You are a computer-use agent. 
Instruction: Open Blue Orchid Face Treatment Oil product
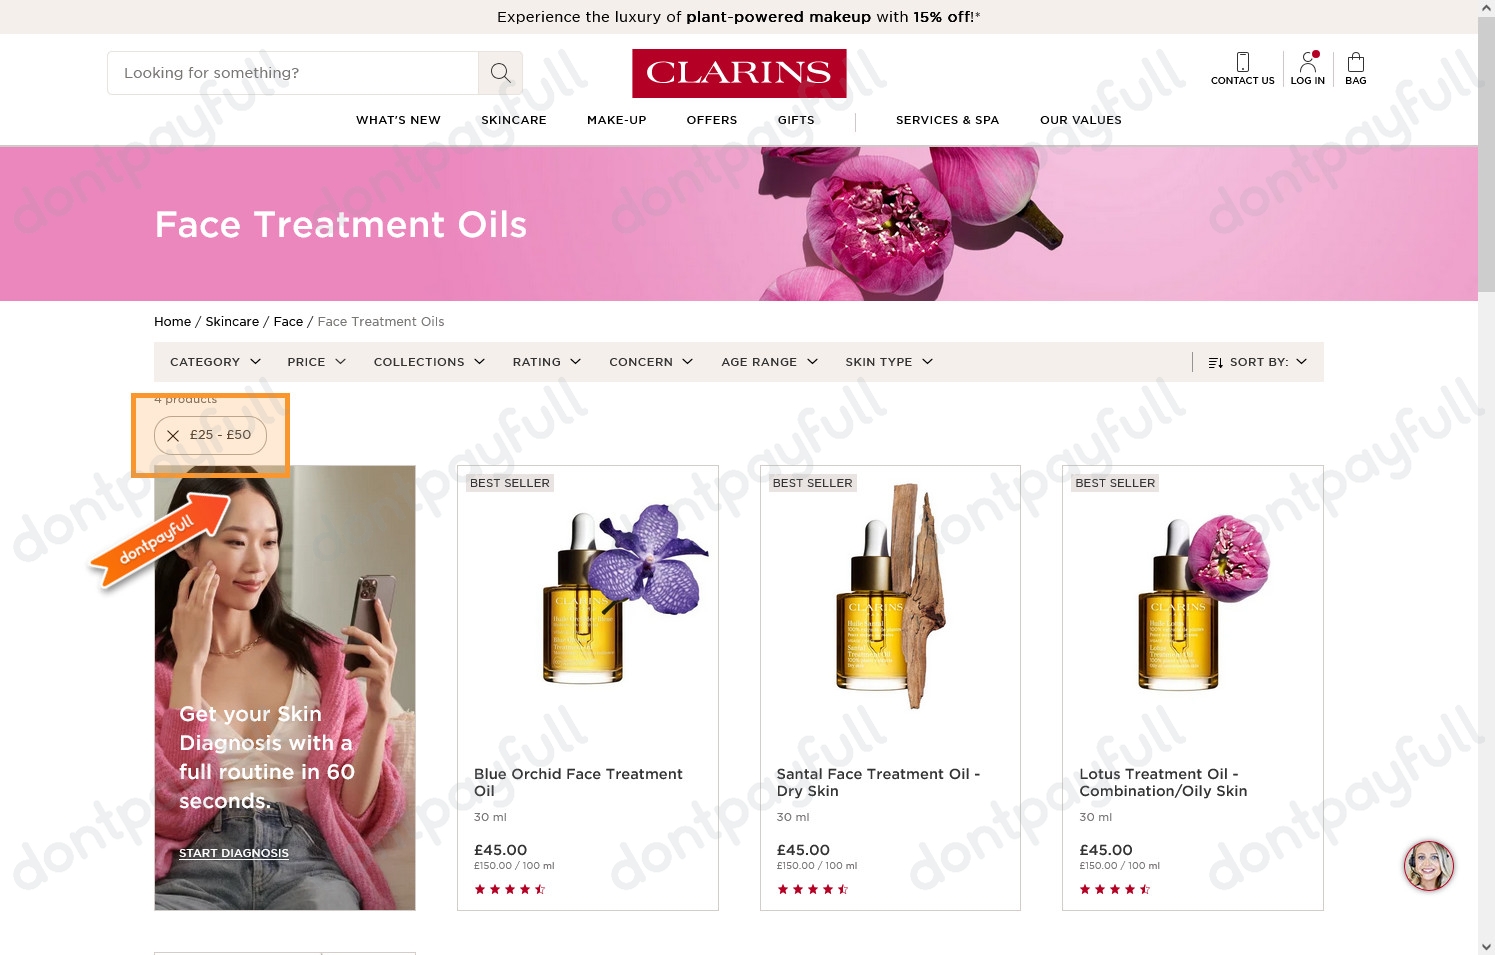coord(578,782)
